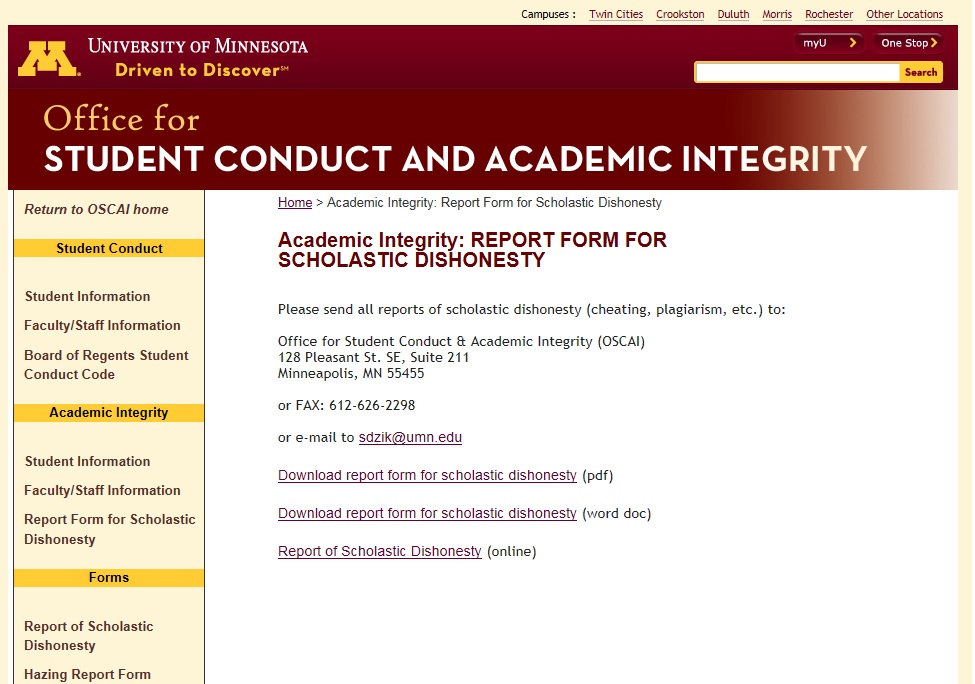
Task: Click the University of Minnesota M logo
Action: click(x=48, y=59)
